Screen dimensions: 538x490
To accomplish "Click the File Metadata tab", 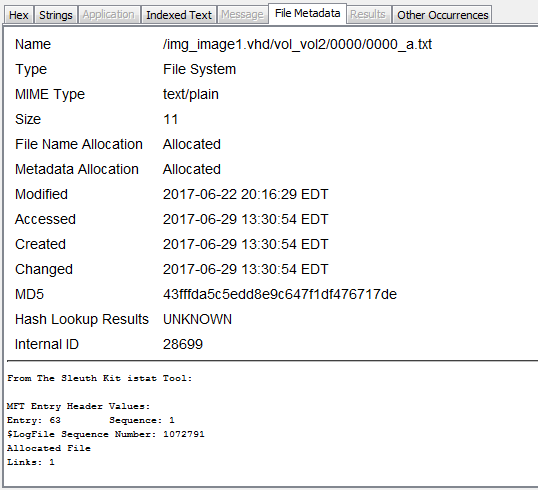I will tap(307, 13).
